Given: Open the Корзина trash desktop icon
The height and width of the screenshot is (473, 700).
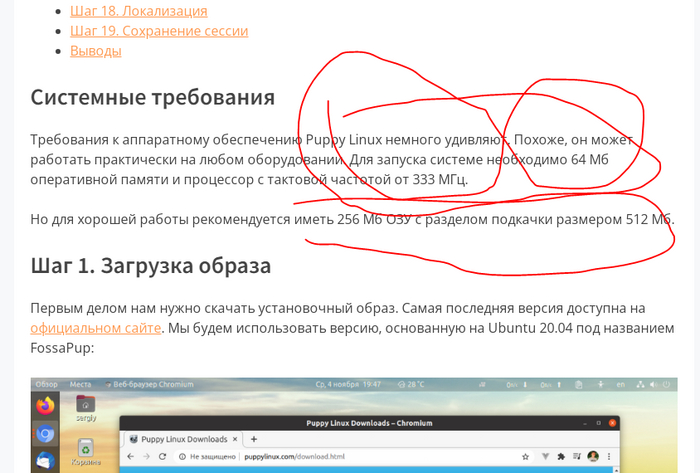Looking at the screenshot, I should 86,448.
